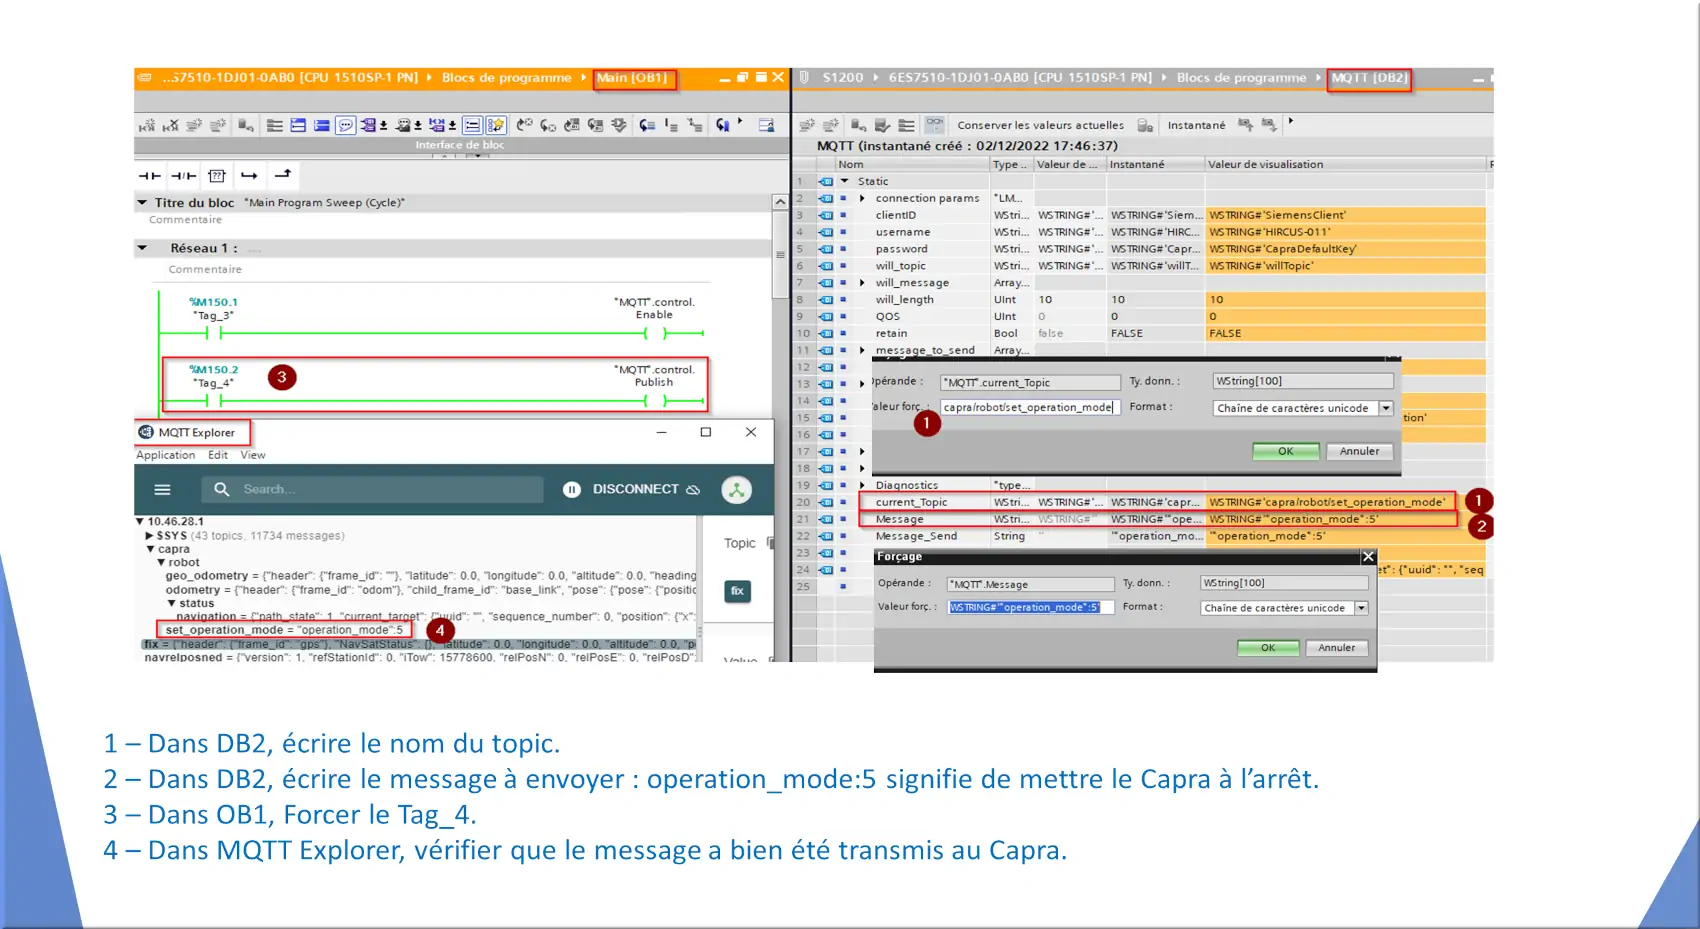Click the Instantané toolbar button
Screen dimensions: 1700x929
pyautogui.click(x=1196, y=125)
